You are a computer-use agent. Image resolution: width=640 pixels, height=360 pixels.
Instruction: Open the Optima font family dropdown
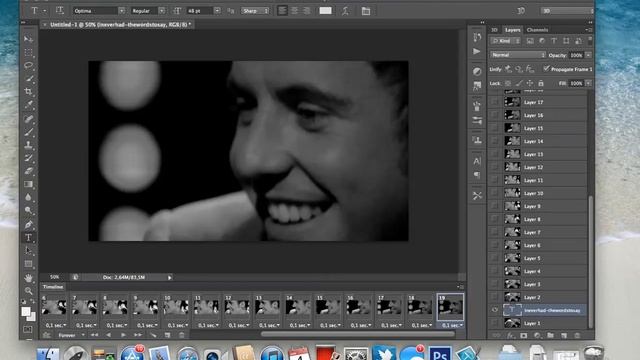point(122,11)
